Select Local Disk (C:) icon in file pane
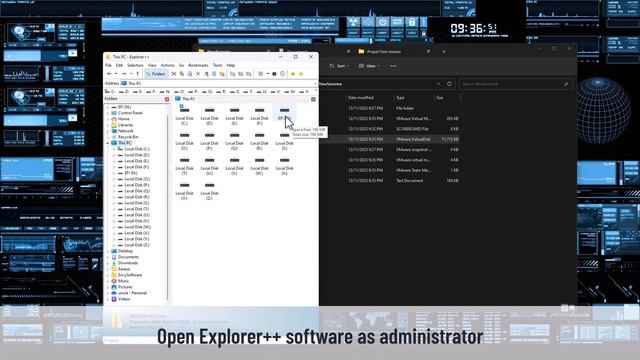Screen dimensions: 640x360 coord(184,116)
